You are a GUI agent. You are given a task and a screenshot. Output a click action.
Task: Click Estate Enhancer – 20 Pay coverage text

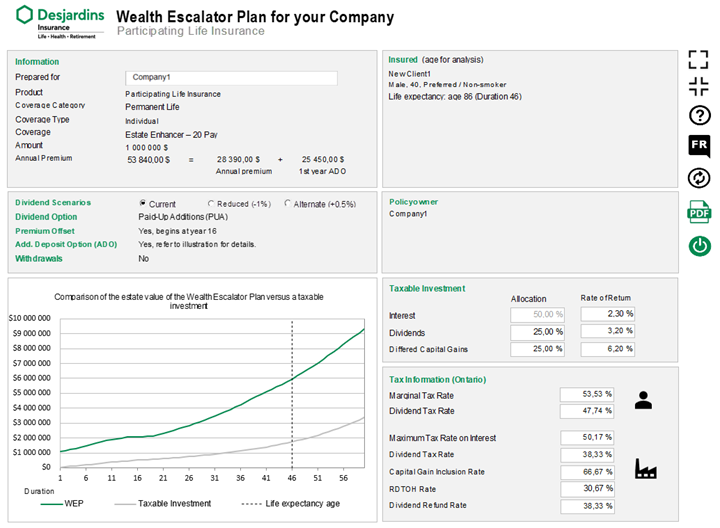point(171,135)
